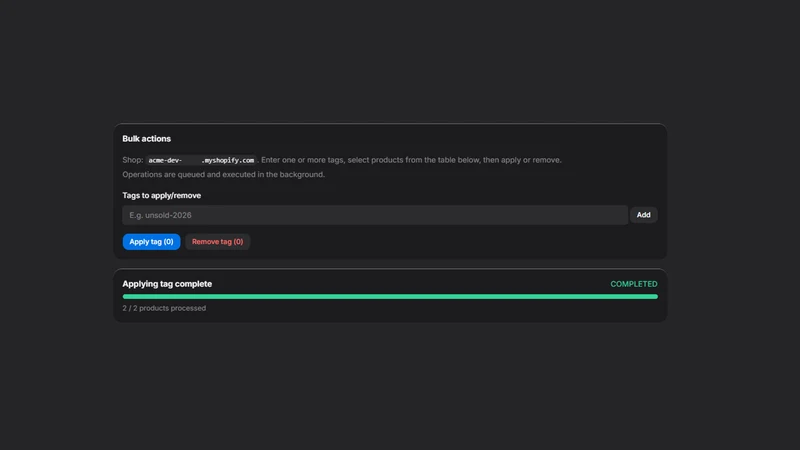Image resolution: width=800 pixels, height=450 pixels.
Task: Click the Remove tag (0) button
Action: 217,242
